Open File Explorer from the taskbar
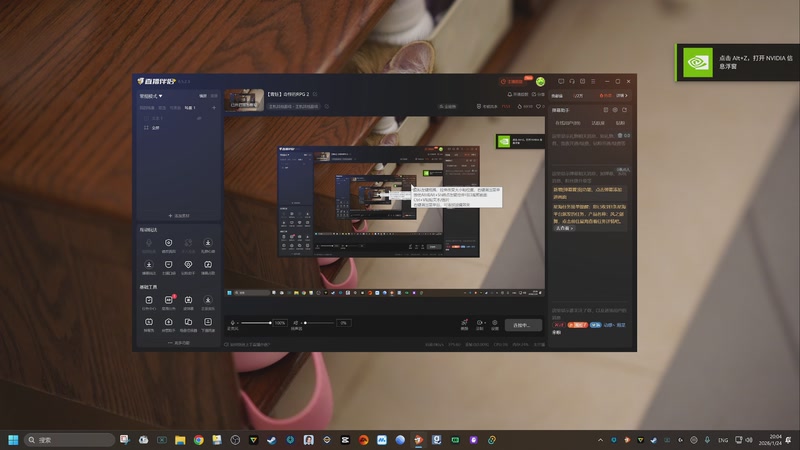 (180, 440)
